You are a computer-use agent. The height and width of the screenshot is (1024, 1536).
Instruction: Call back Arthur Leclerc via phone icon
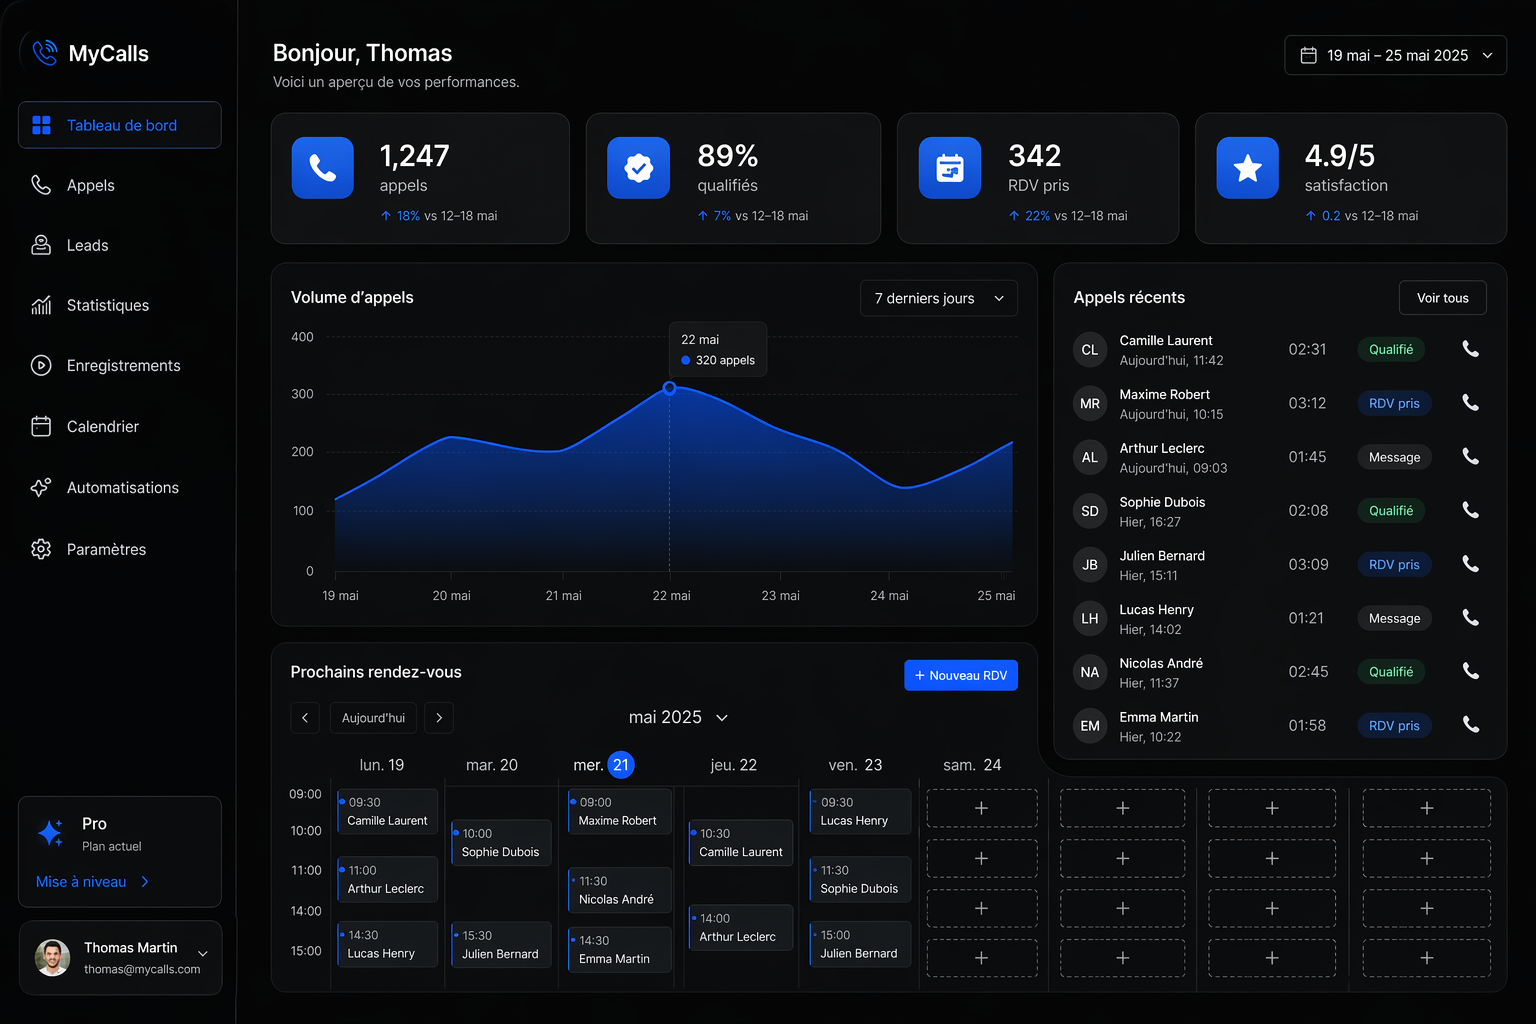pos(1470,457)
